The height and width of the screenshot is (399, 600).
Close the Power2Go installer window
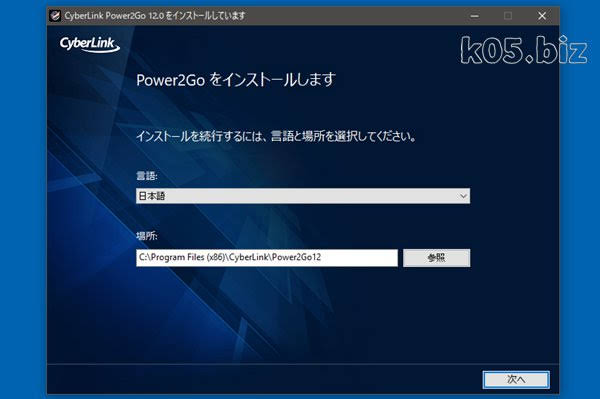coord(541,16)
